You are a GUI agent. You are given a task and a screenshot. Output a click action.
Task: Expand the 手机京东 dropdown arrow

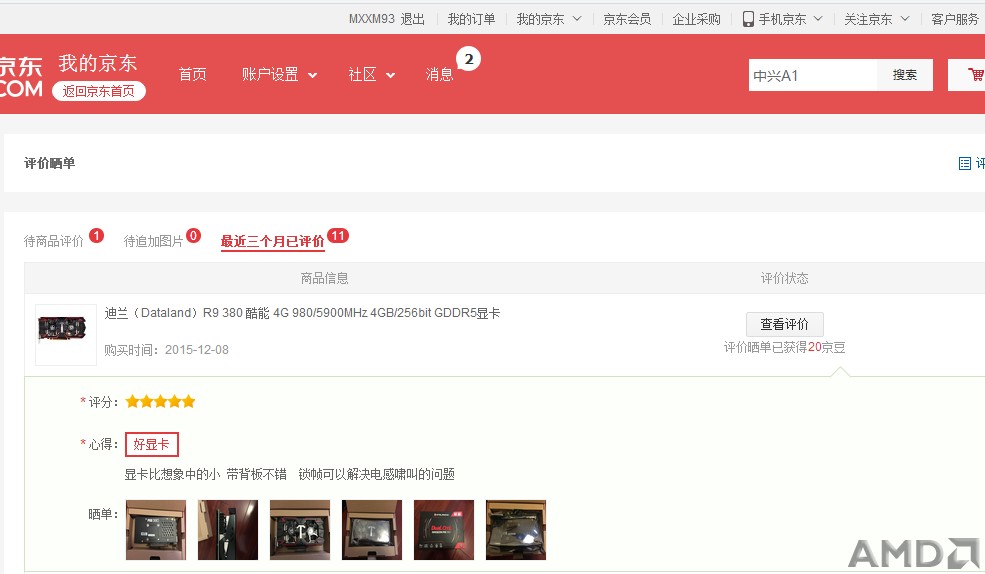click(818, 19)
